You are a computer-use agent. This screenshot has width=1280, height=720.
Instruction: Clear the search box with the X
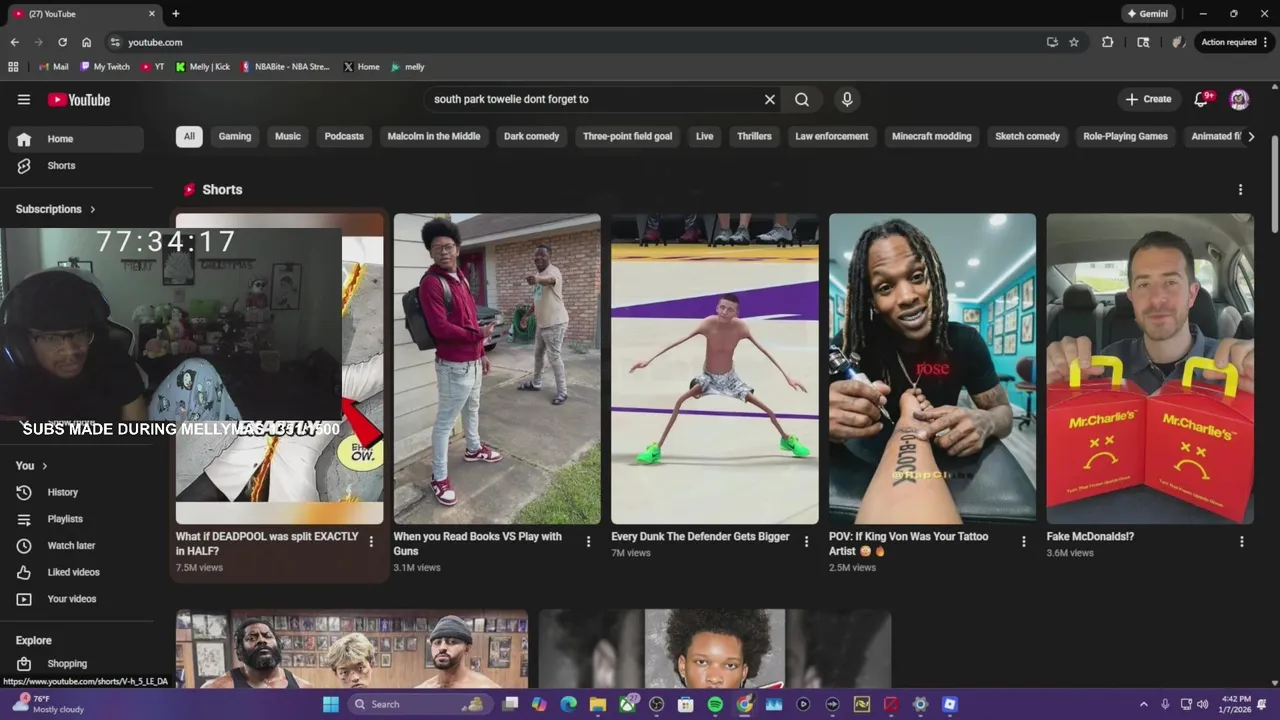(x=770, y=100)
